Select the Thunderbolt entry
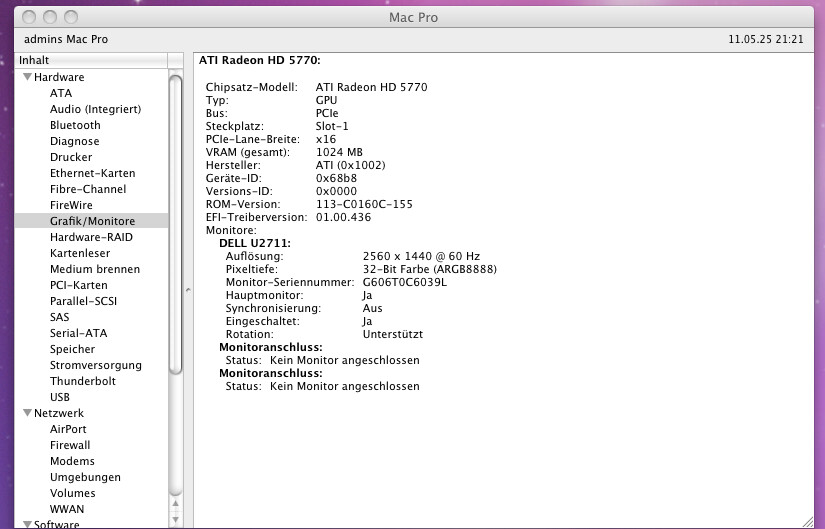This screenshot has width=825, height=529. (x=83, y=381)
